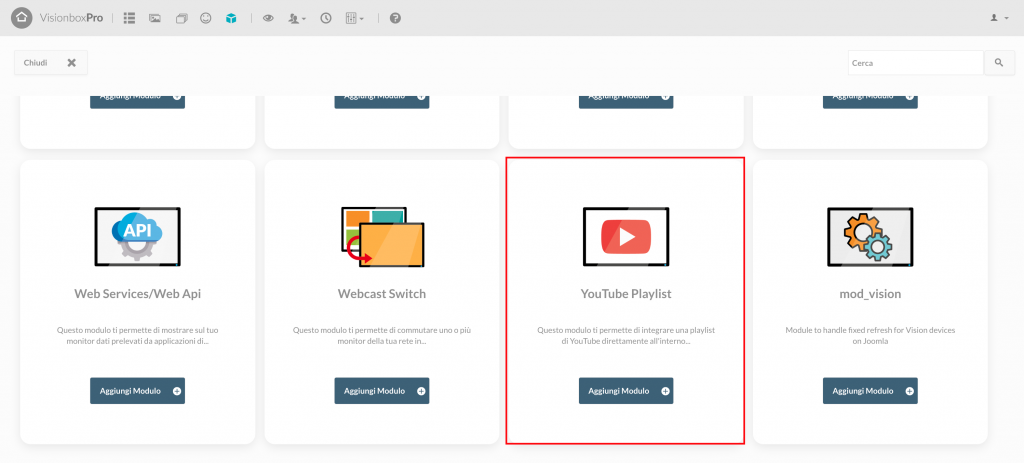Image resolution: width=1024 pixels, height=463 pixels.
Task: Click the YouTube play button thumbnail
Action: [626, 236]
